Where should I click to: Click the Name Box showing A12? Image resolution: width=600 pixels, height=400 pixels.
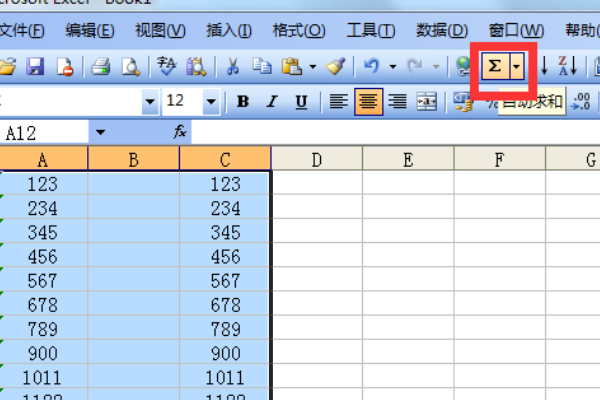click(x=44, y=133)
